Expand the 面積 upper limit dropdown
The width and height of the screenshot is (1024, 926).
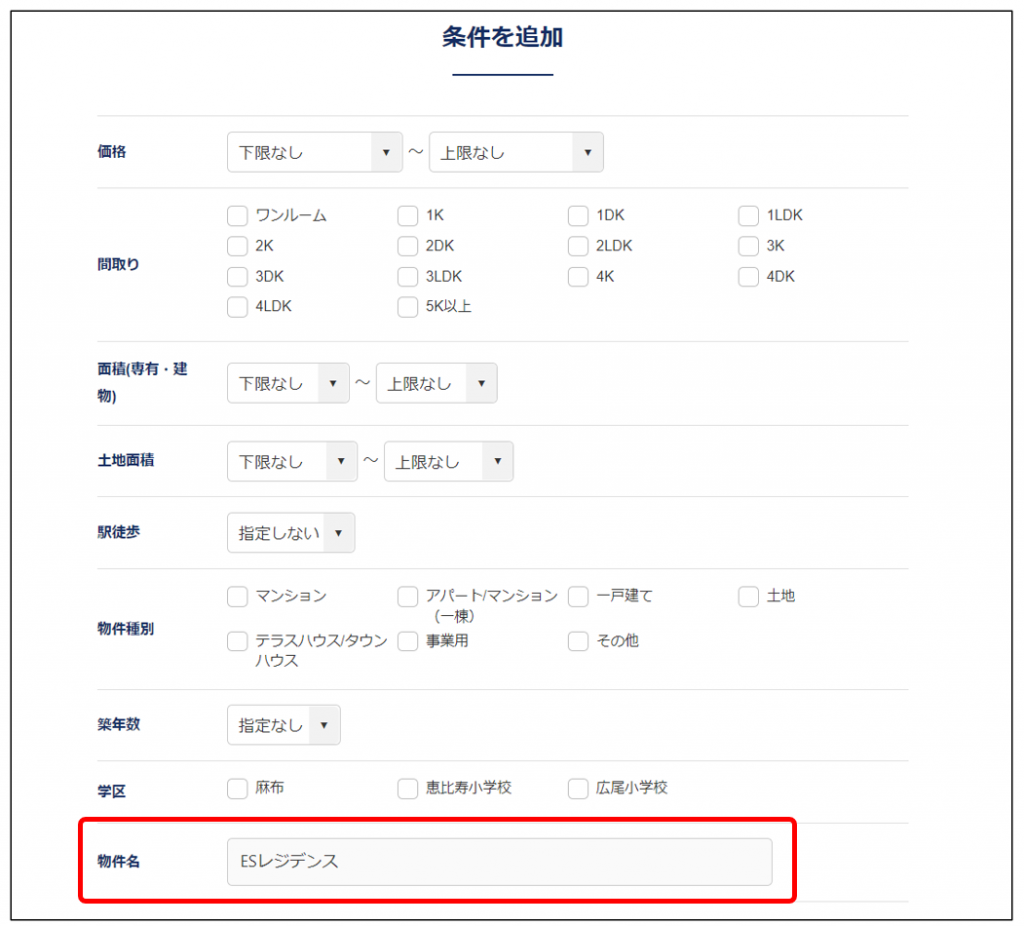click(436, 384)
